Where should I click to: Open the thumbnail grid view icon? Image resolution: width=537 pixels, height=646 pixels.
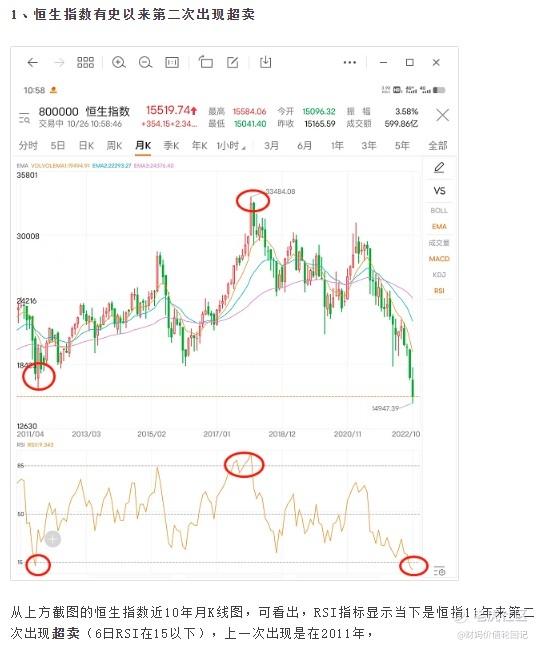[x=85, y=63]
